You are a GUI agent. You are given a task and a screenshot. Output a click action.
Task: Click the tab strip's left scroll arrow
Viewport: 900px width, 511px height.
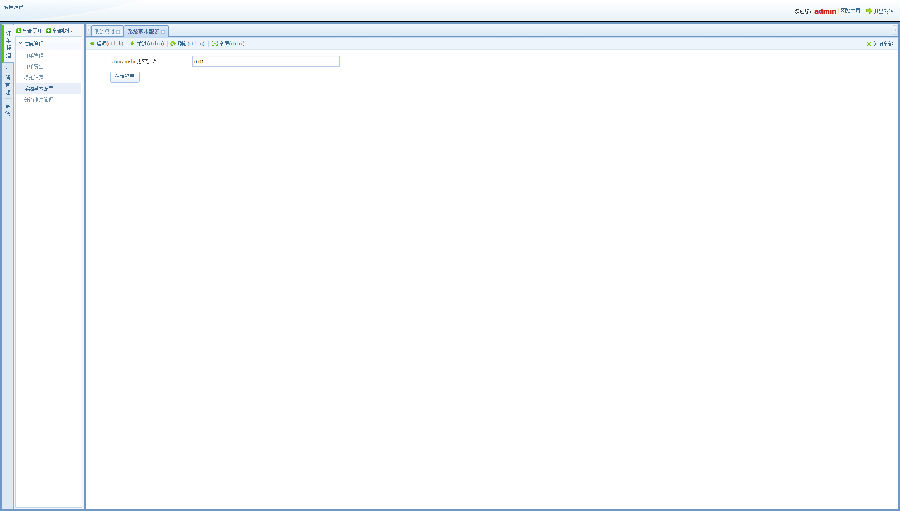(x=88, y=32)
